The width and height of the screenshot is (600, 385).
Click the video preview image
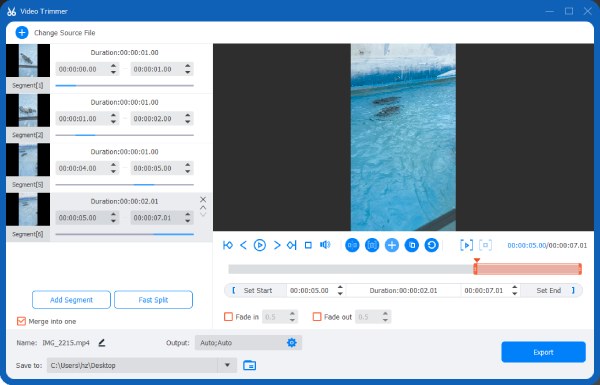point(403,137)
